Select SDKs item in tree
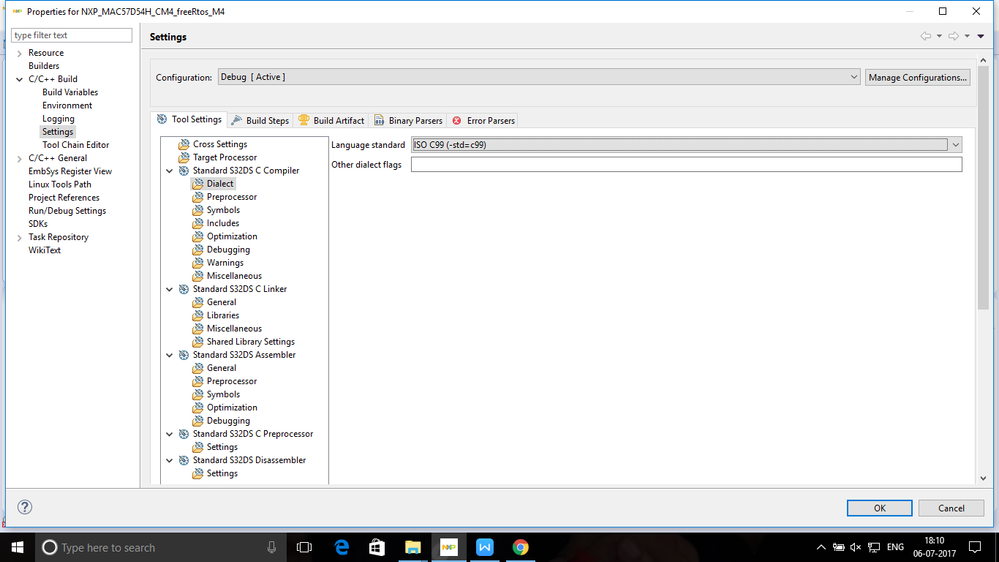 [38, 224]
